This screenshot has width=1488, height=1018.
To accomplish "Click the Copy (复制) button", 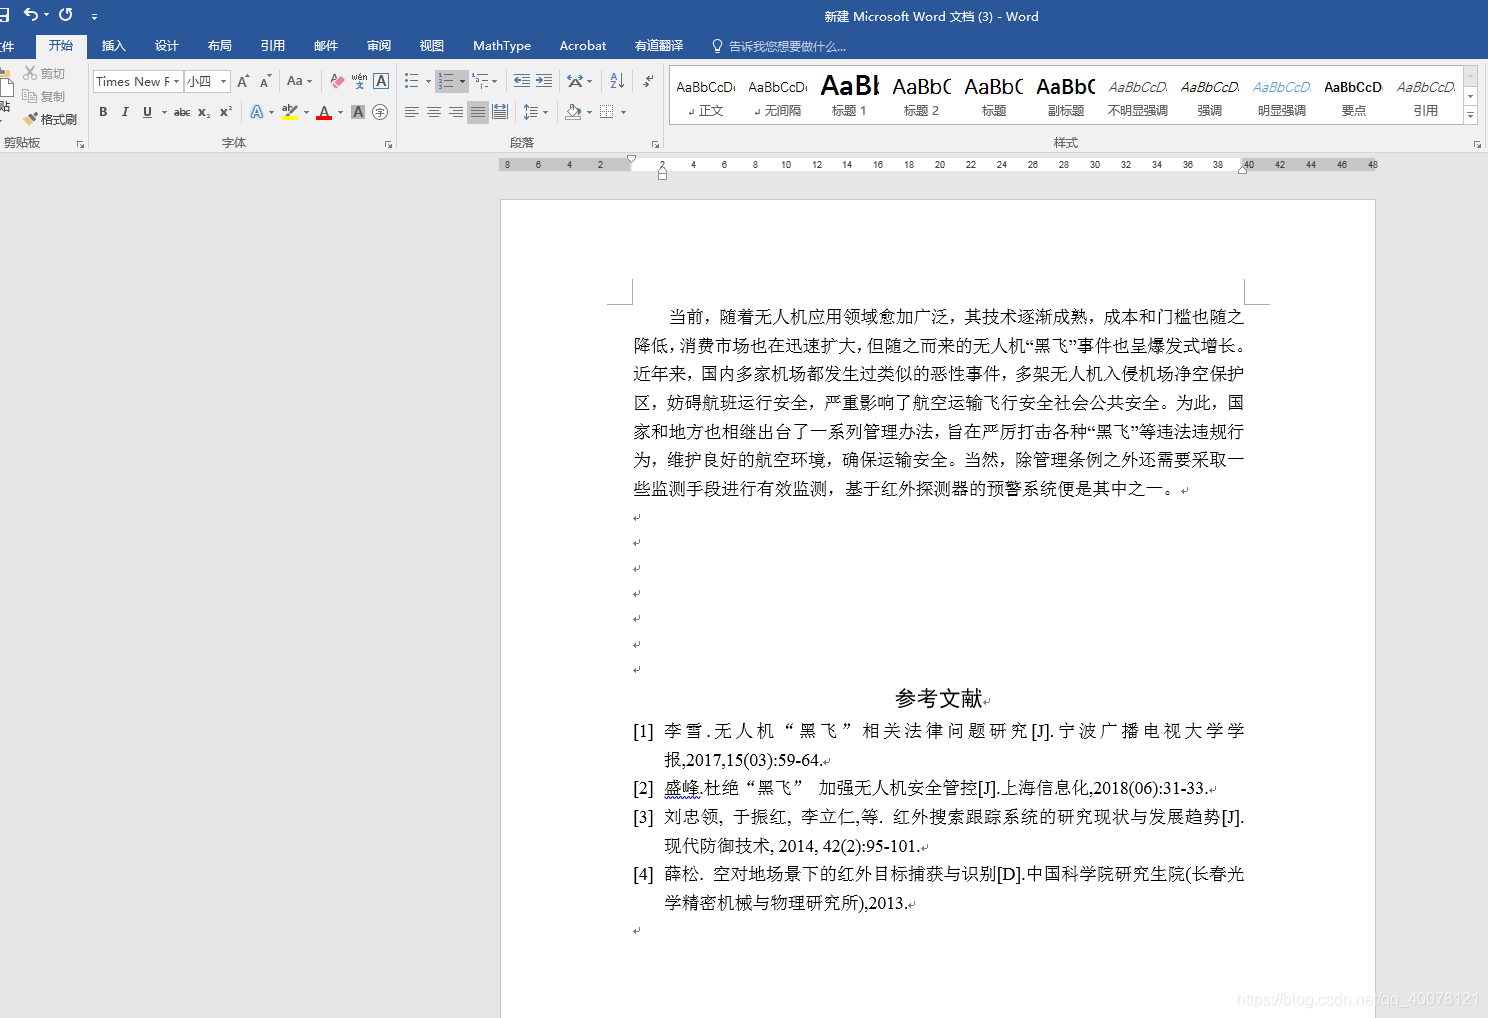I will 44,97.
